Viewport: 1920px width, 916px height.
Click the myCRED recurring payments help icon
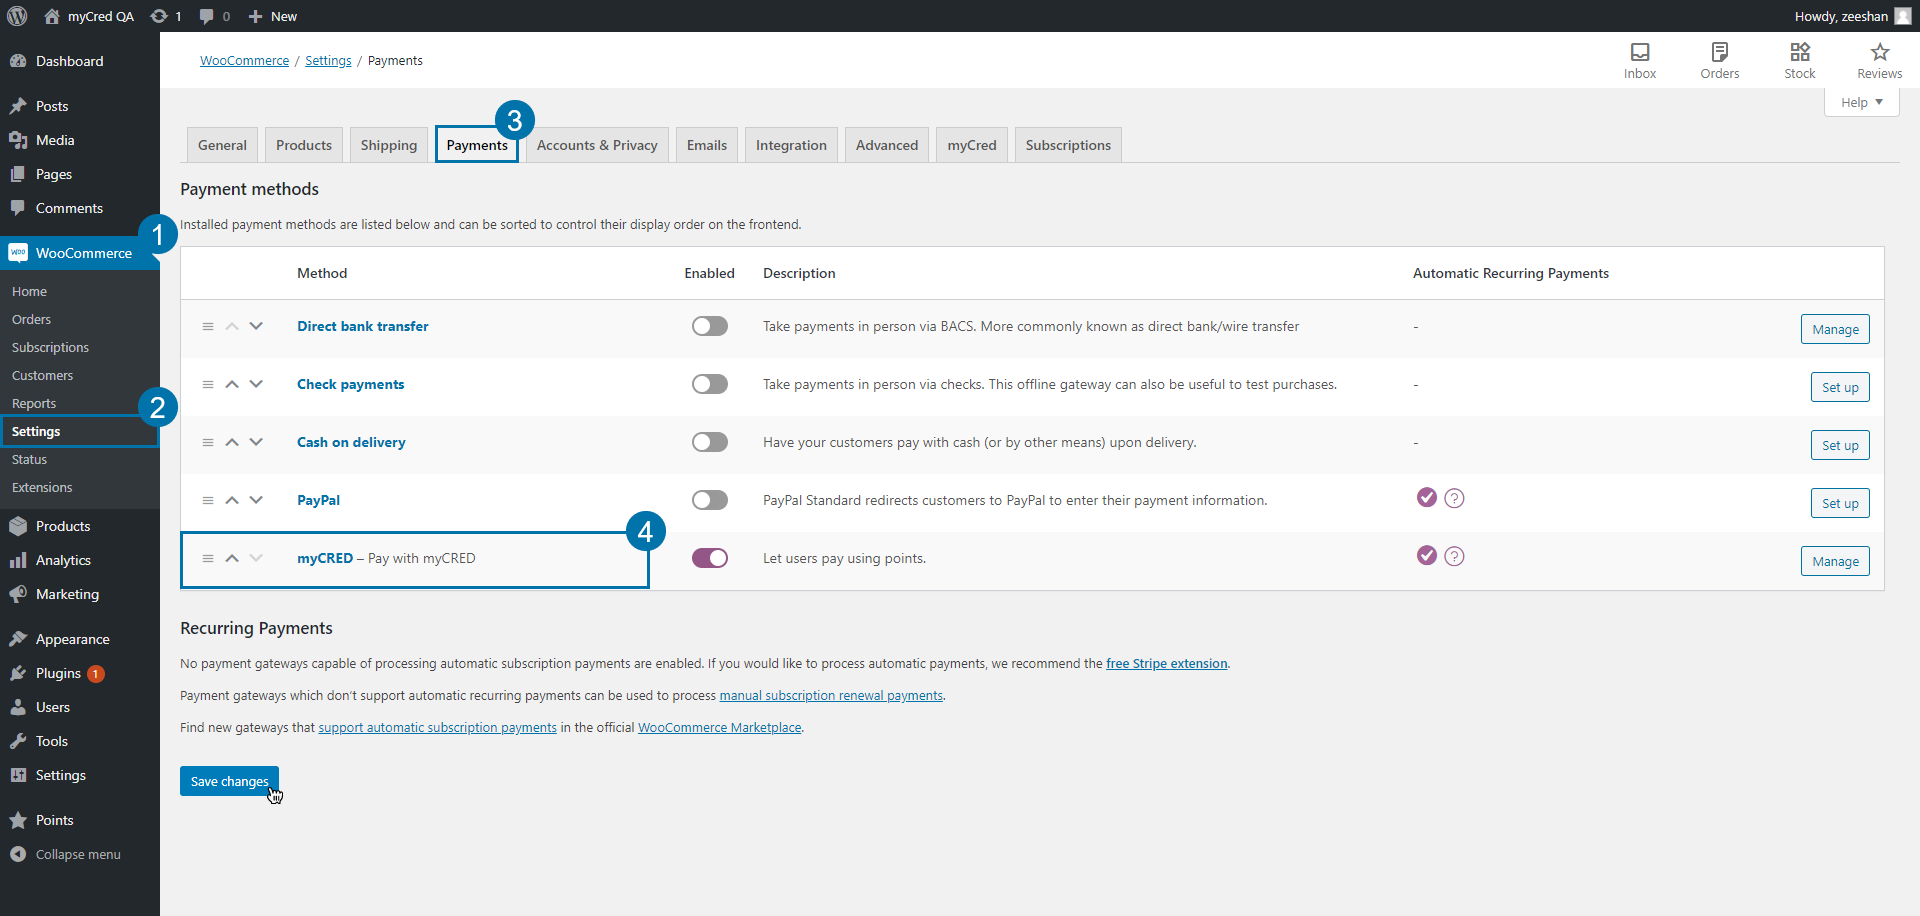point(1455,556)
